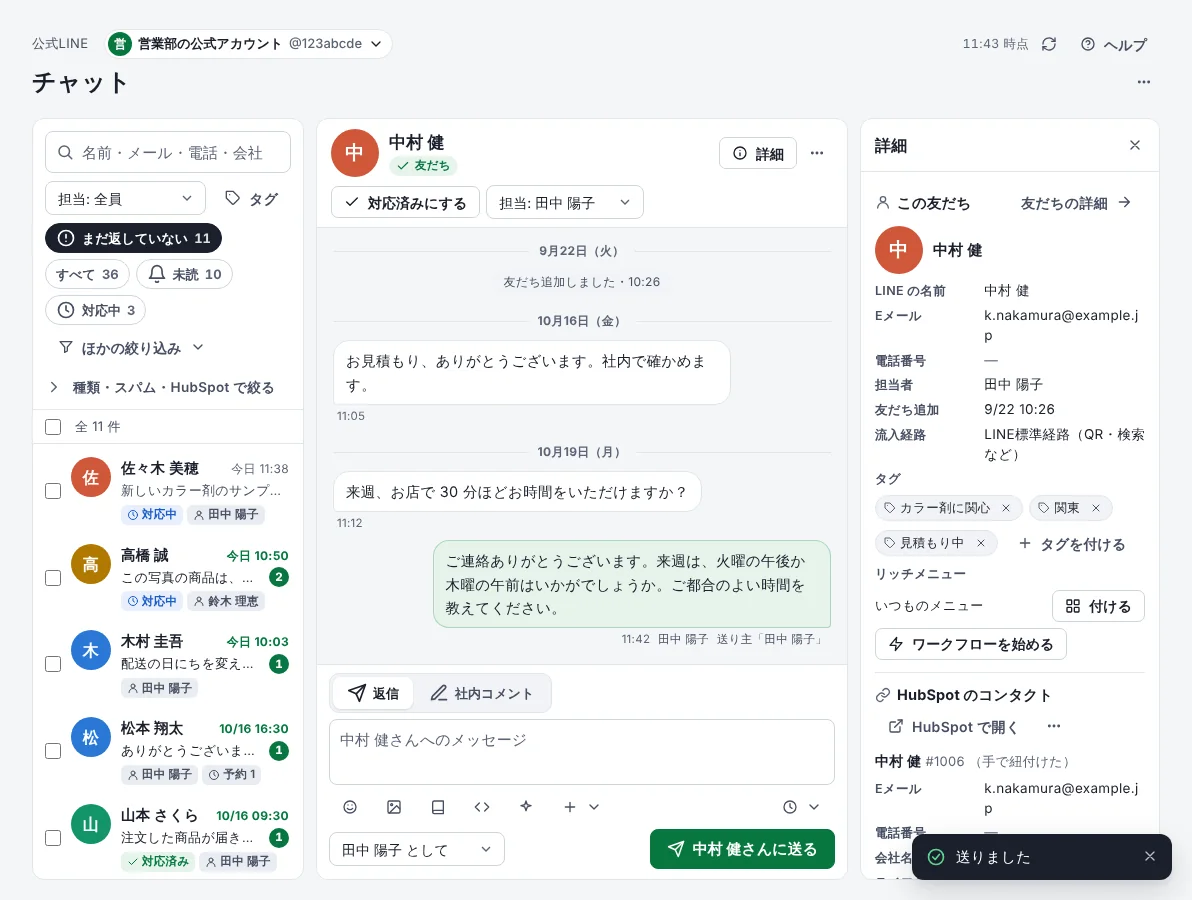
Task: Open 友だちの詳細 link
Action: [1076, 203]
